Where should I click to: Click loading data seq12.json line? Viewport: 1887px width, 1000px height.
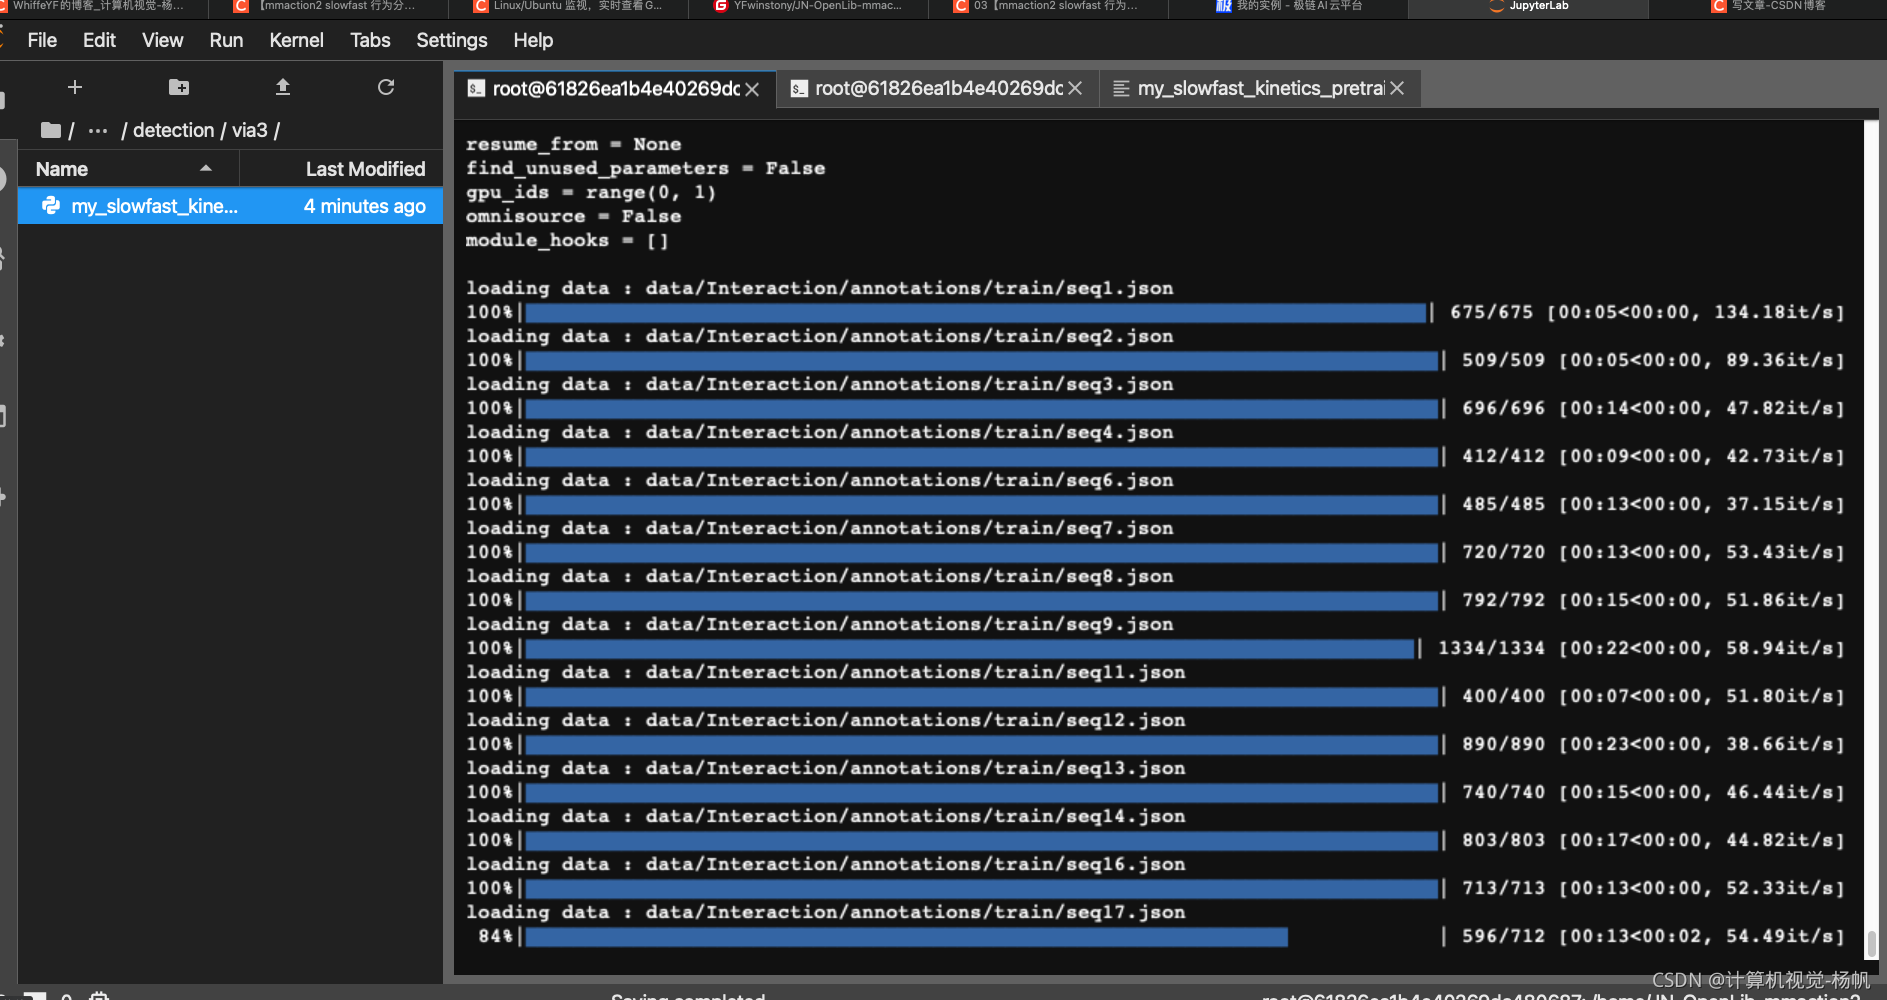[x=825, y=721]
